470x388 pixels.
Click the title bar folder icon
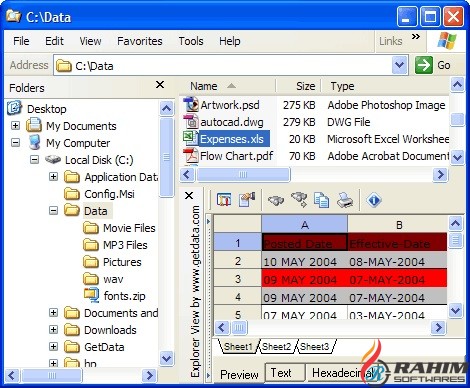point(13,16)
